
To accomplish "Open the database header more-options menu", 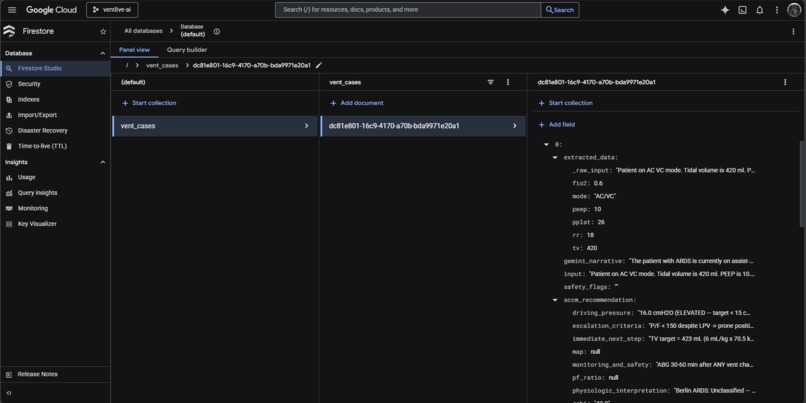I will coord(793,31).
